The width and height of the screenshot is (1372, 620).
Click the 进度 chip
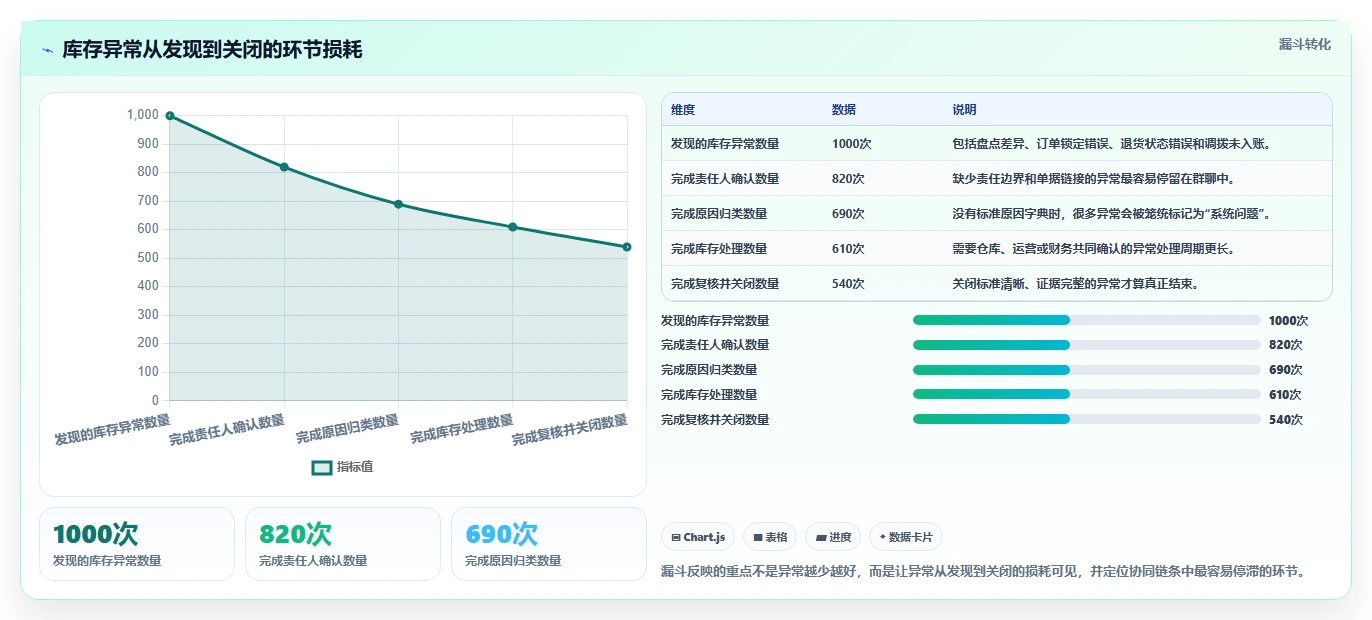(833, 537)
